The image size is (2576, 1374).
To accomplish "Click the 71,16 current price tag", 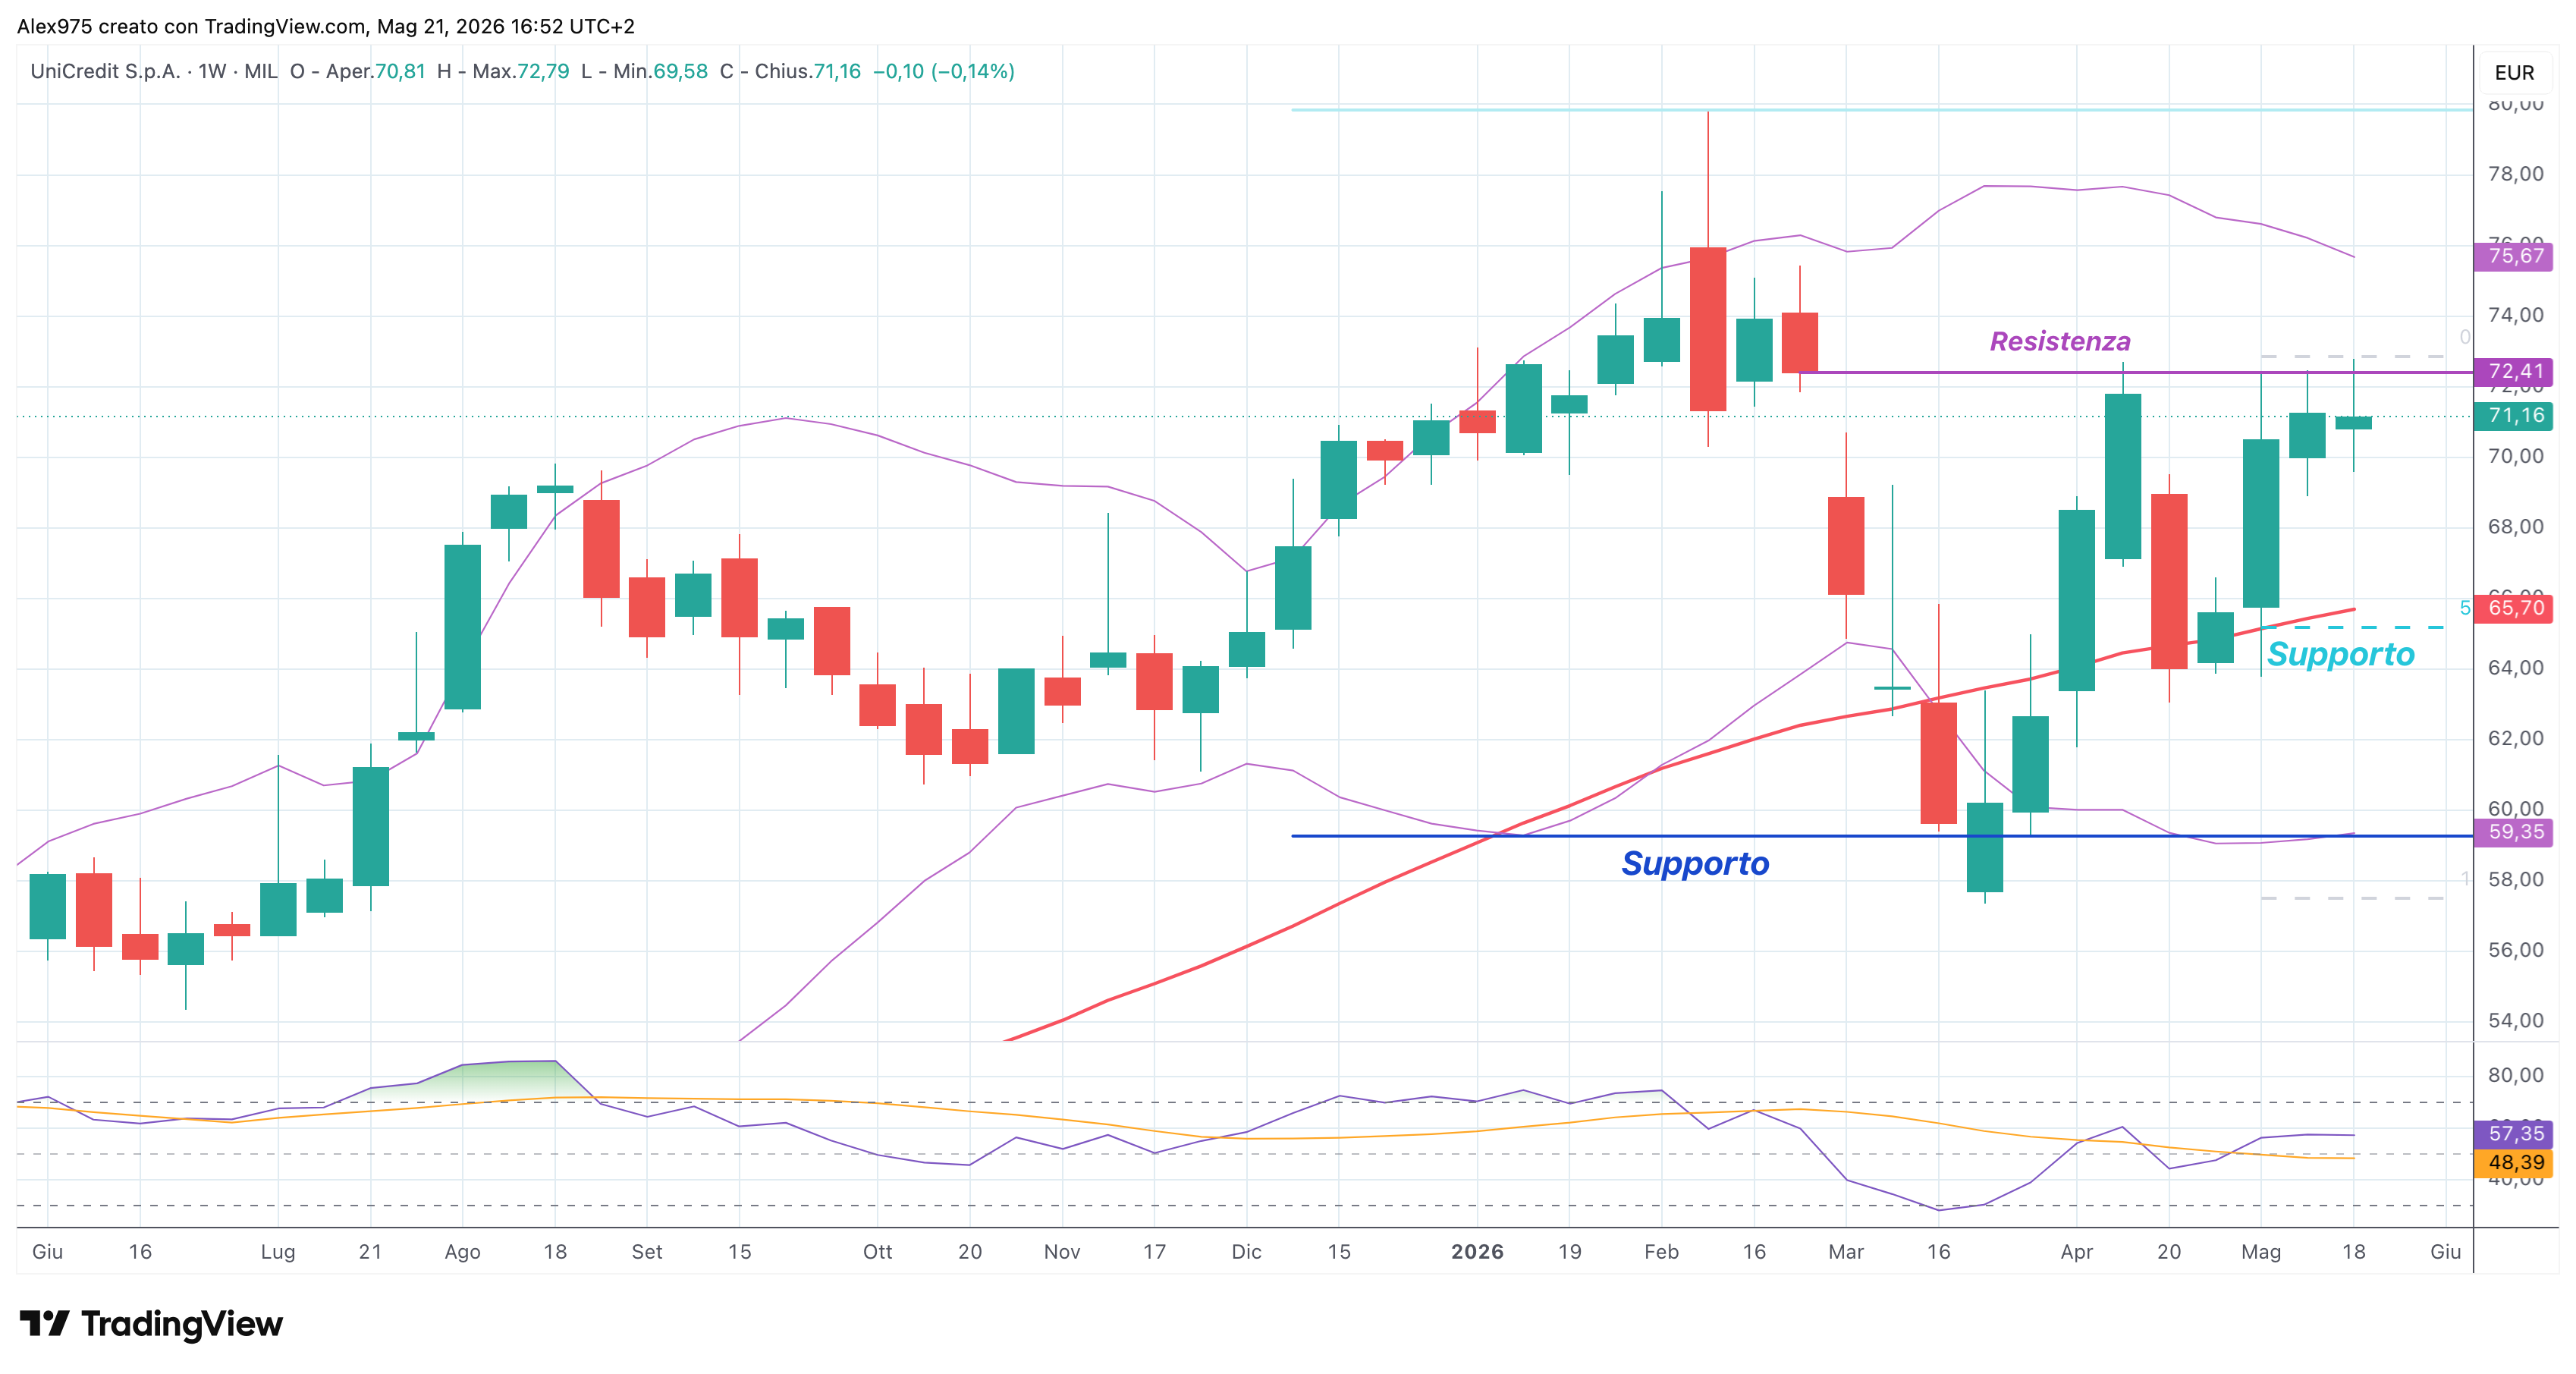I will coord(2514,416).
